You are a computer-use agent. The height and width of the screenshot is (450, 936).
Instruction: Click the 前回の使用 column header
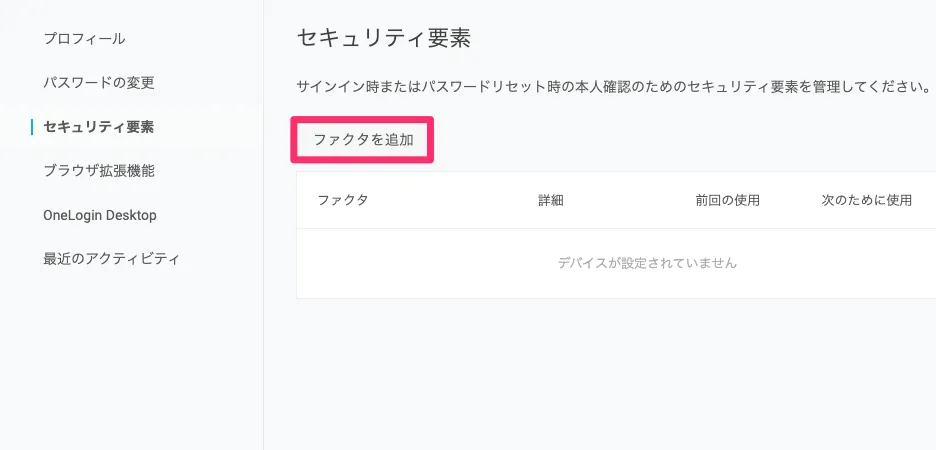click(727, 200)
